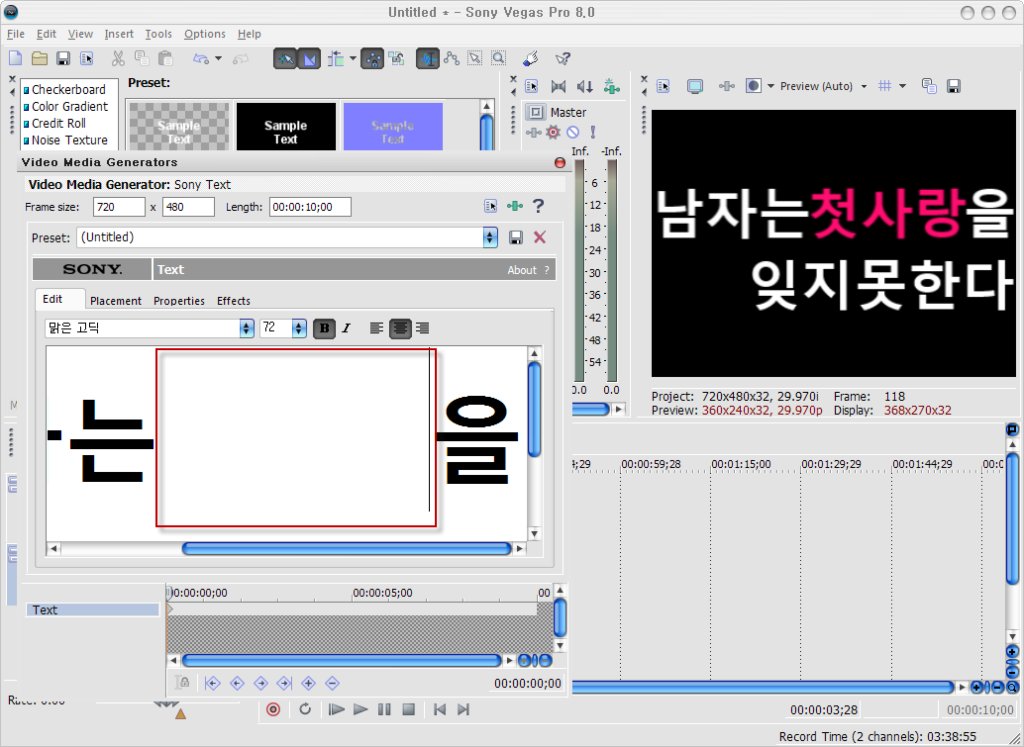Mute the Master bus with the circle-slash icon
The width and height of the screenshot is (1024, 747).
pyautogui.click(x=573, y=133)
